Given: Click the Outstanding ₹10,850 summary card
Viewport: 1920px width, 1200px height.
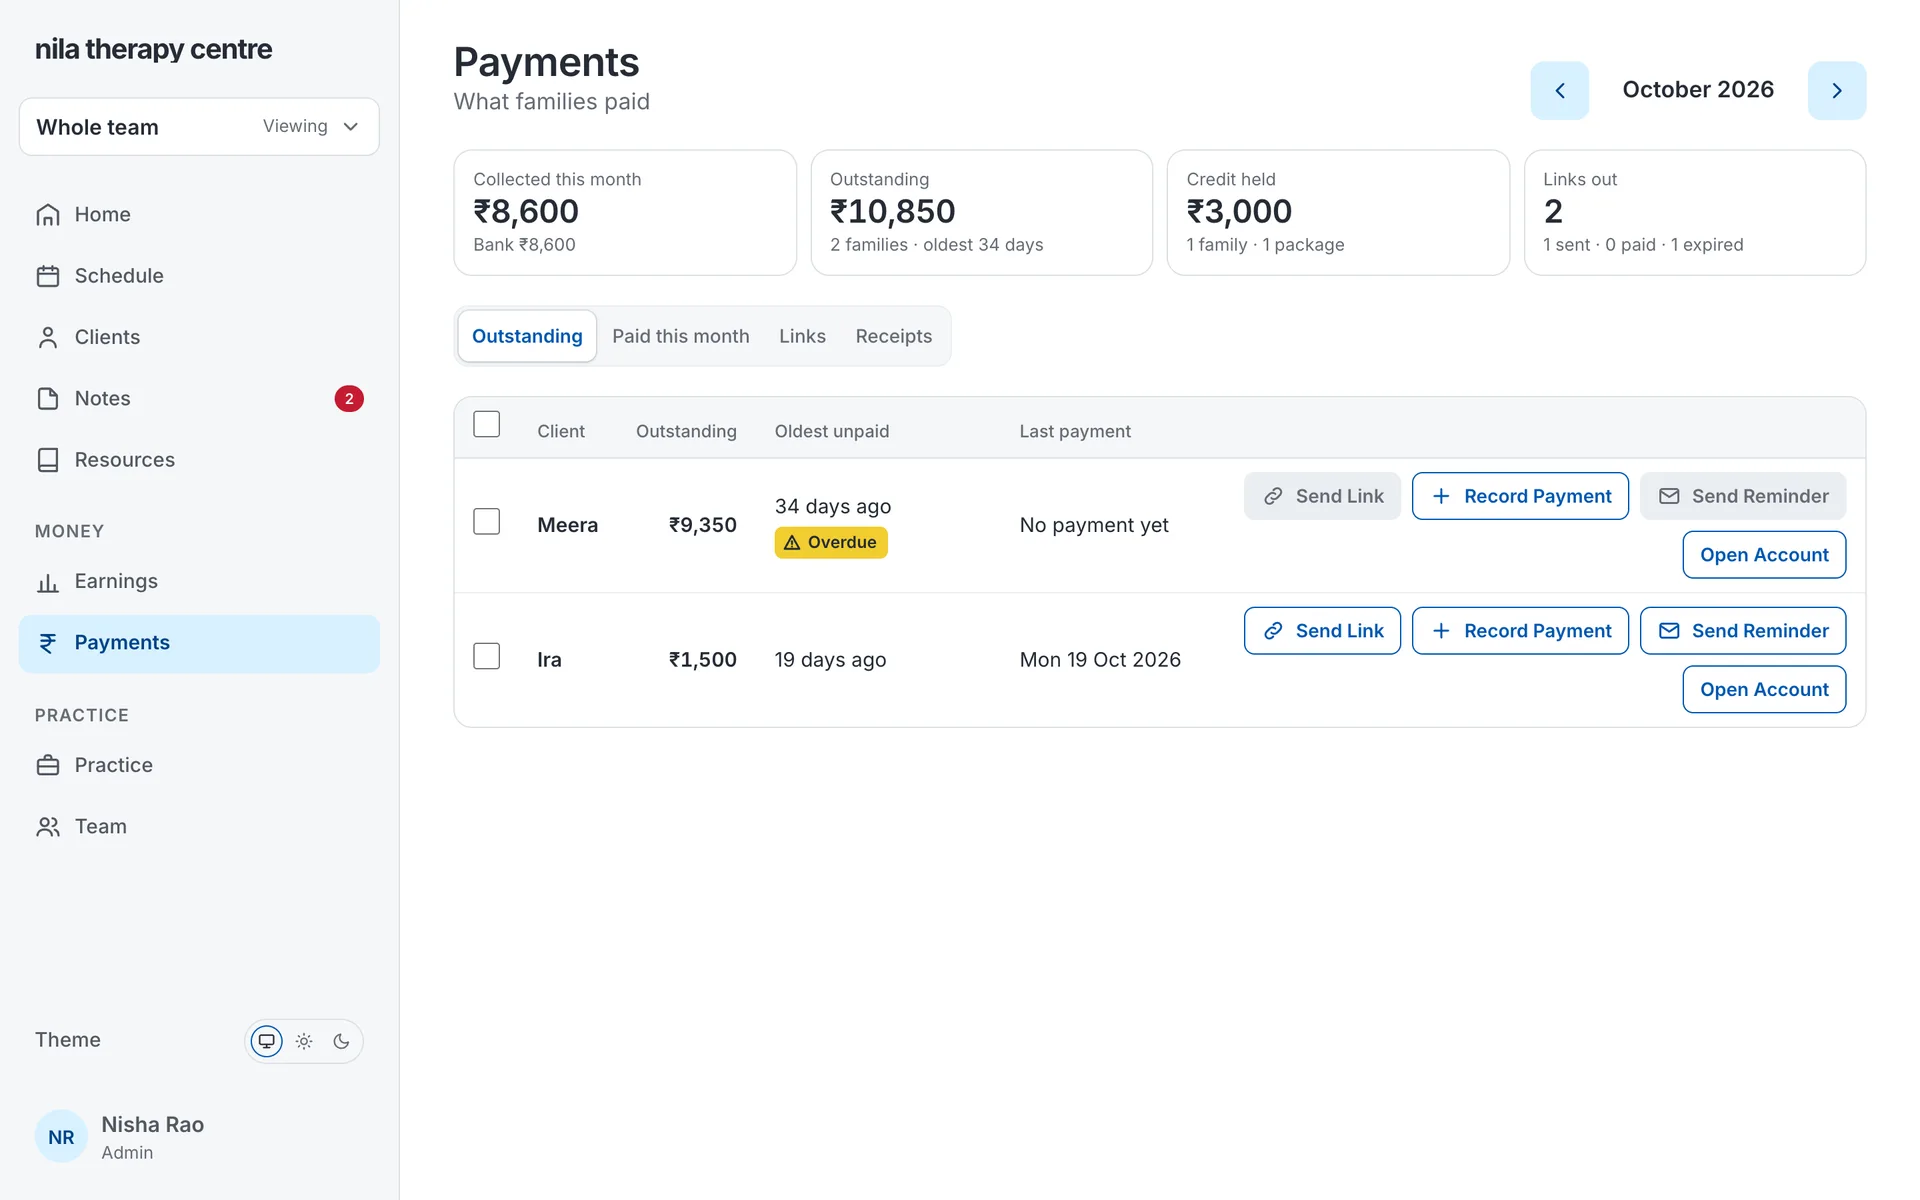Looking at the screenshot, I should (x=982, y=213).
